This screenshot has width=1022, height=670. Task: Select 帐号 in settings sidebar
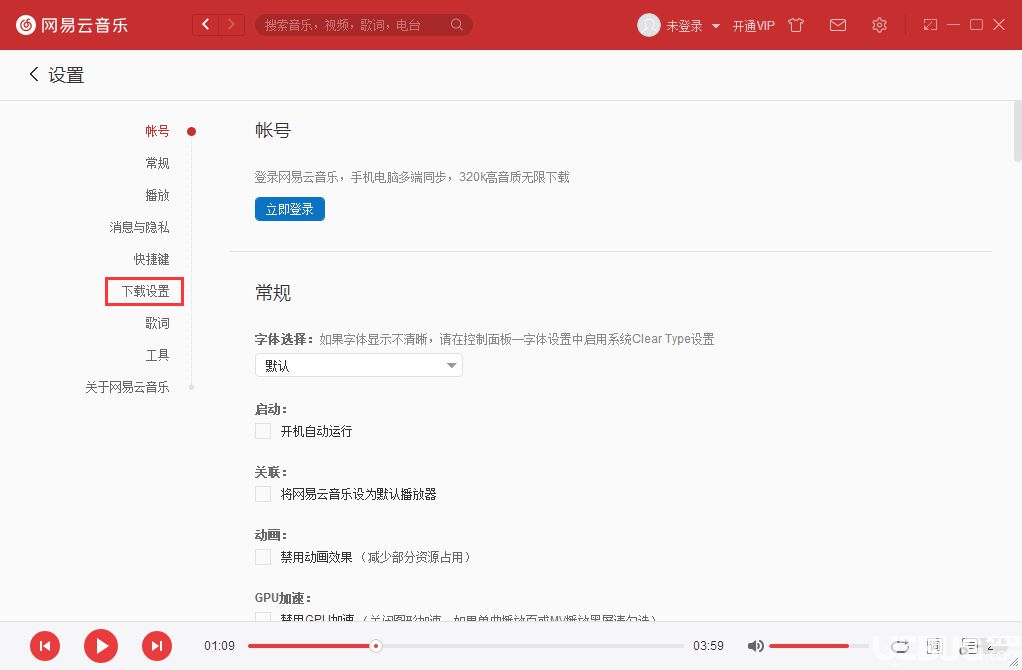[157, 131]
